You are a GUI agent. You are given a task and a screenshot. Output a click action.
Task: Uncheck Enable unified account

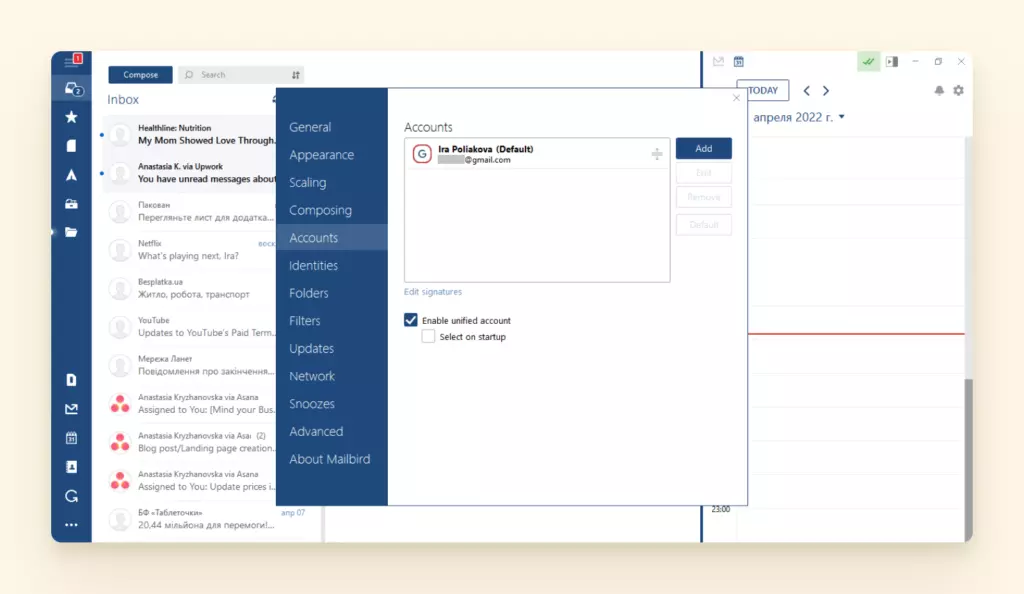[411, 320]
